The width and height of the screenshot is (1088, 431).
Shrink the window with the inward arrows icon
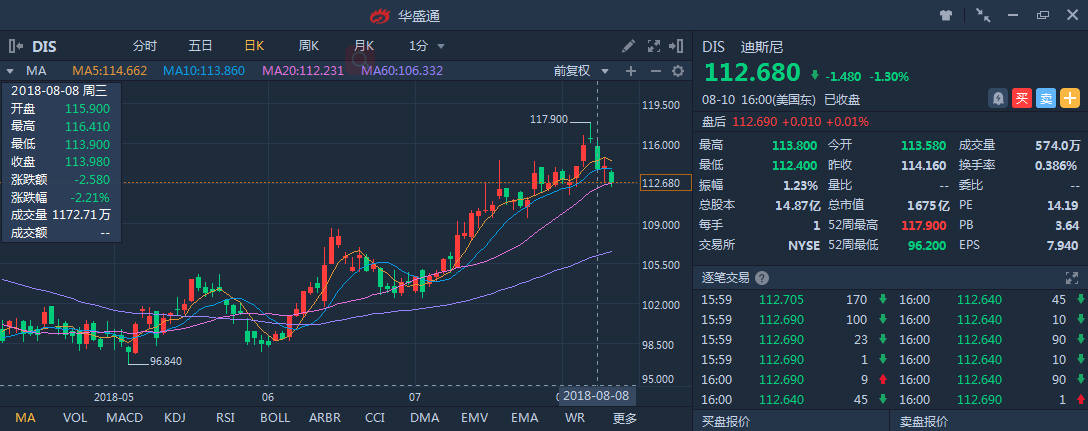[x=983, y=15]
